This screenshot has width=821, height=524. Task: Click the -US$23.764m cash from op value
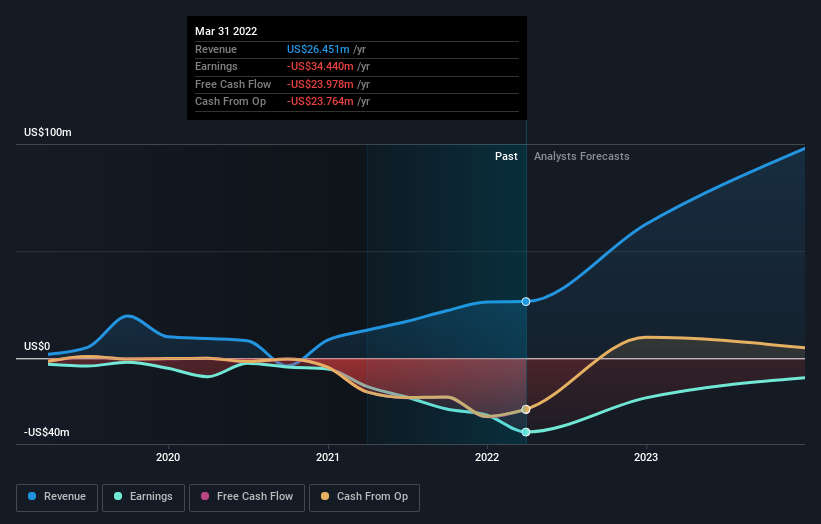point(320,102)
